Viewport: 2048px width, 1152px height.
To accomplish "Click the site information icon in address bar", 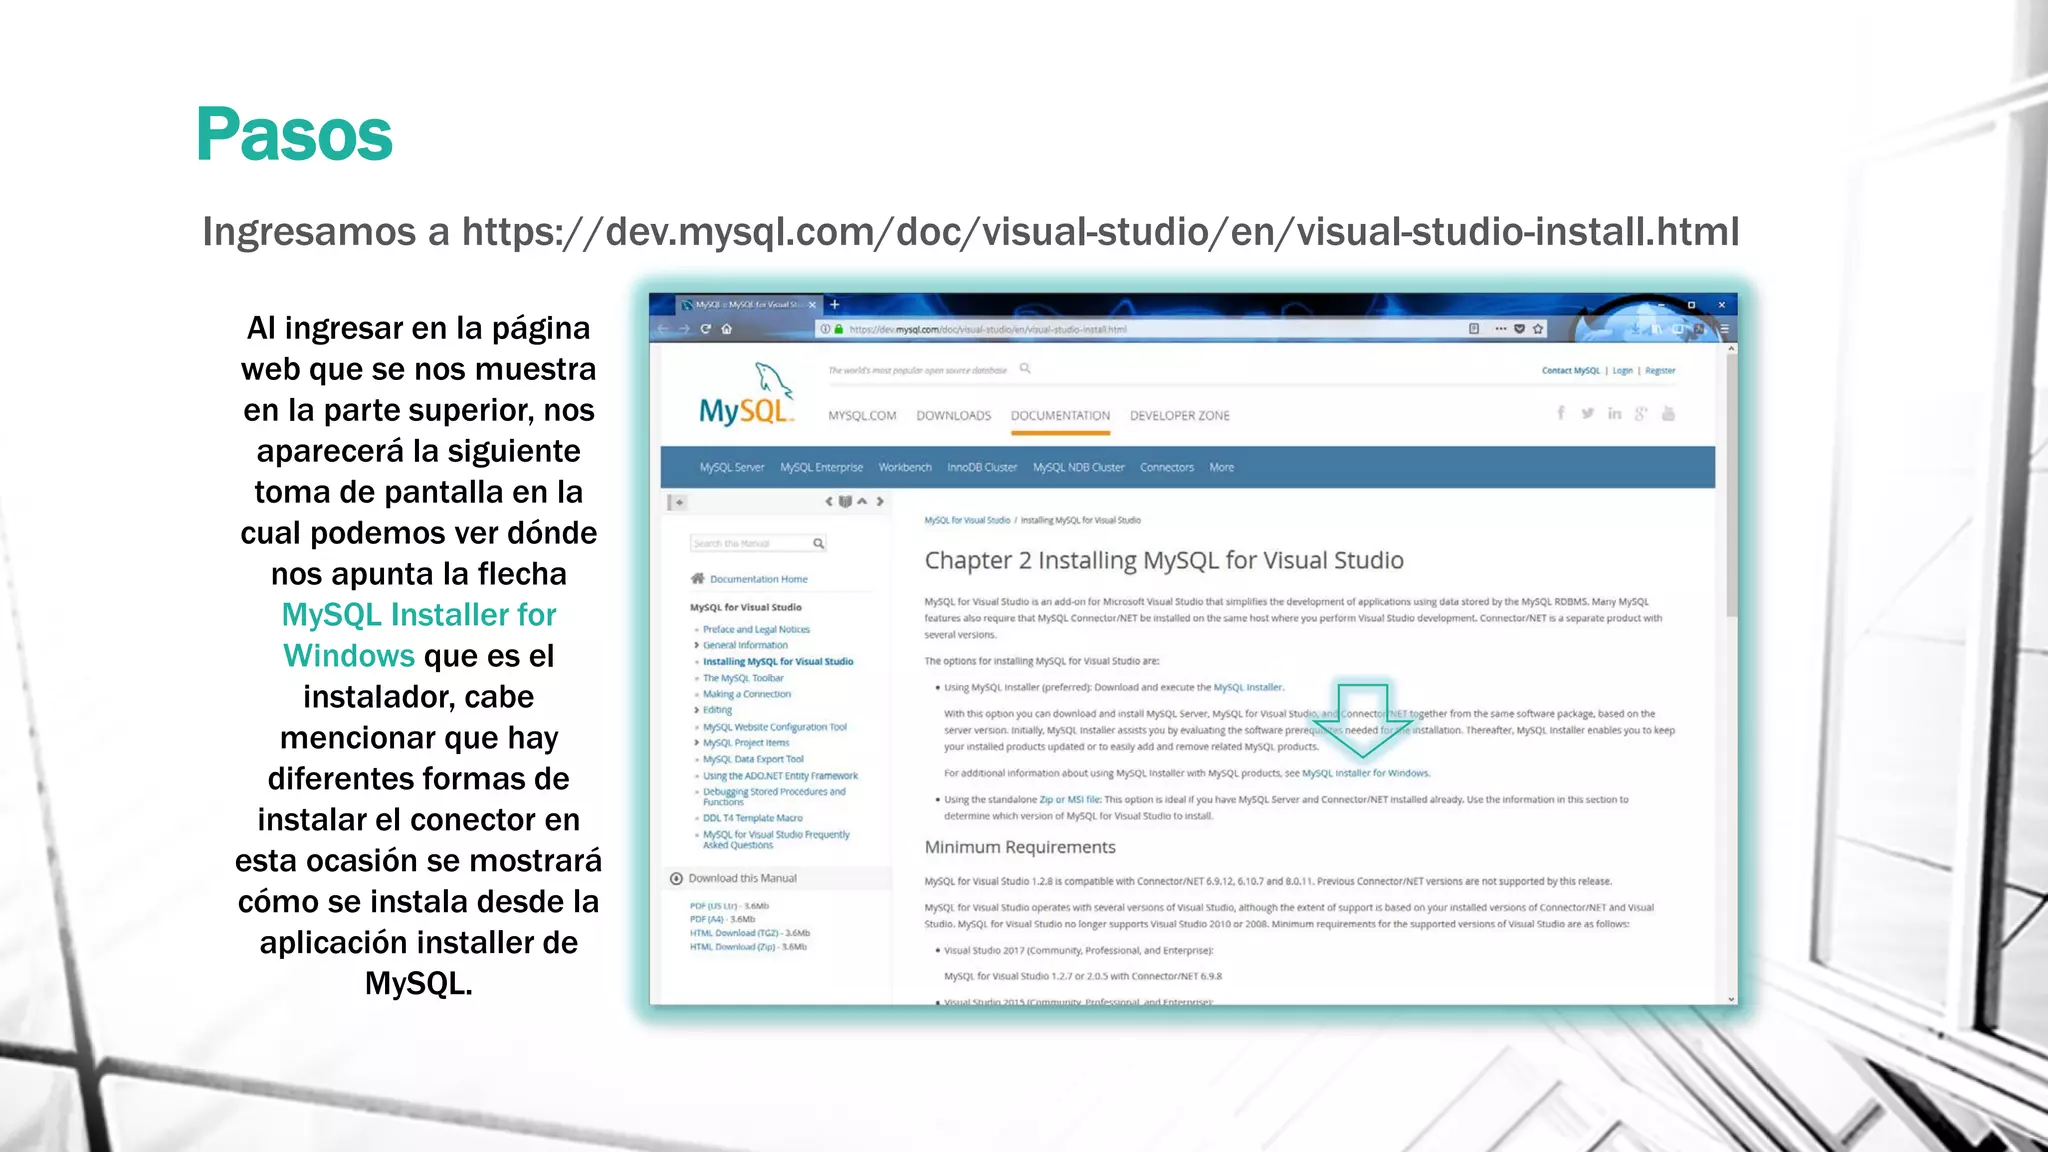I will [x=825, y=329].
